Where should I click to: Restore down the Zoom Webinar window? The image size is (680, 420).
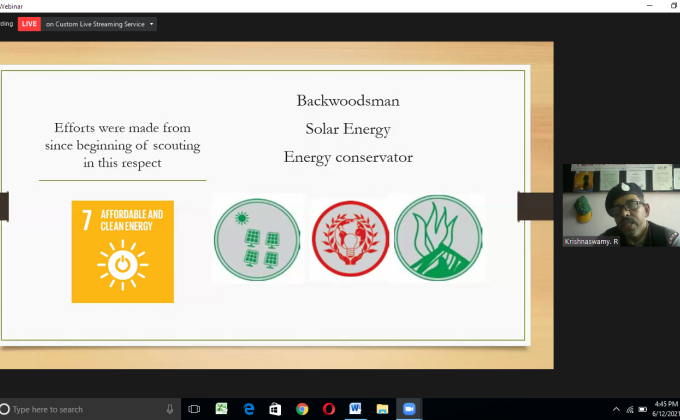pos(673,6)
